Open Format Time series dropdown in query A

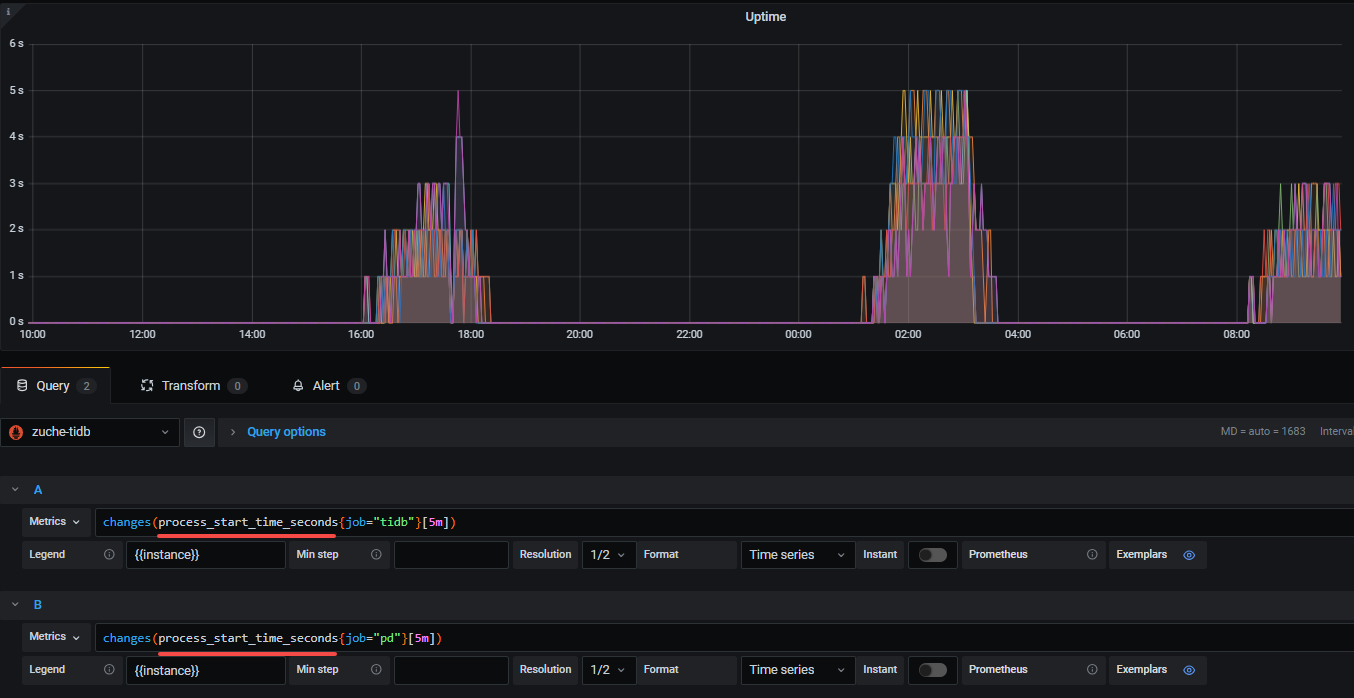click(x=798, y=554)
